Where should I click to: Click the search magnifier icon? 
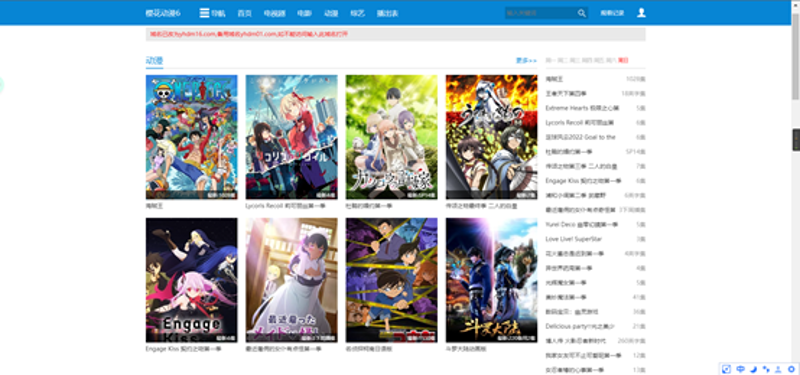(x=582, y=13)
